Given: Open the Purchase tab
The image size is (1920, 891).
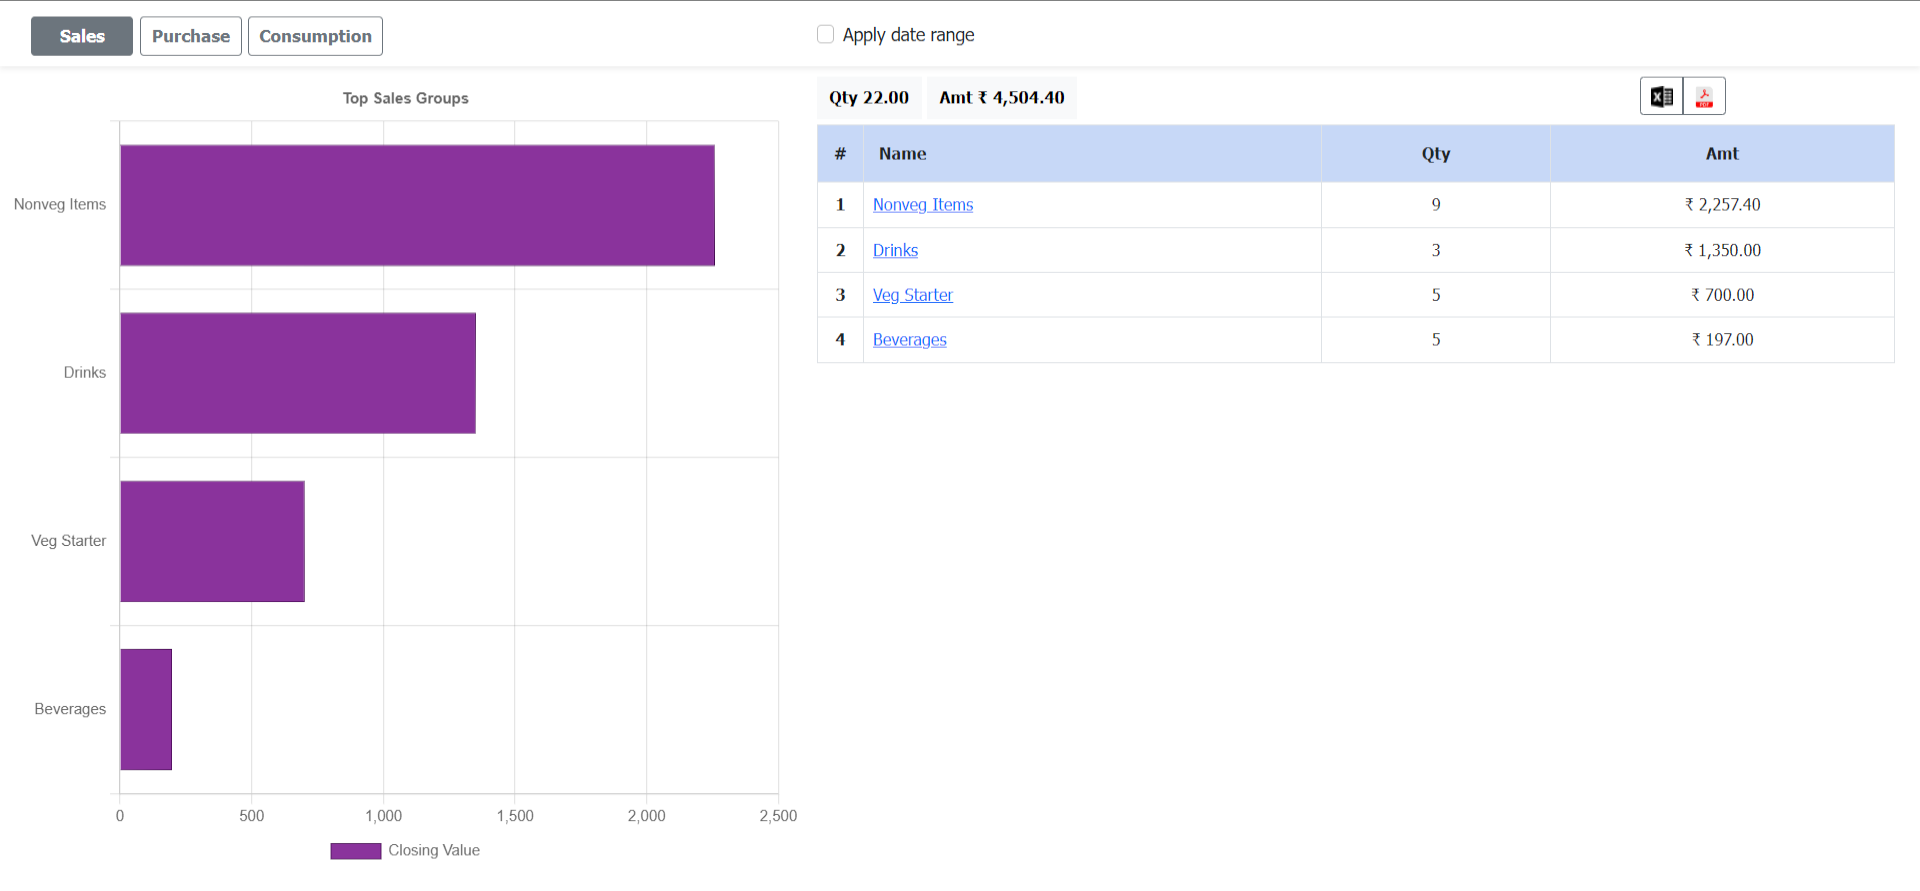Looking at the screenshot, I should (191, 36).
